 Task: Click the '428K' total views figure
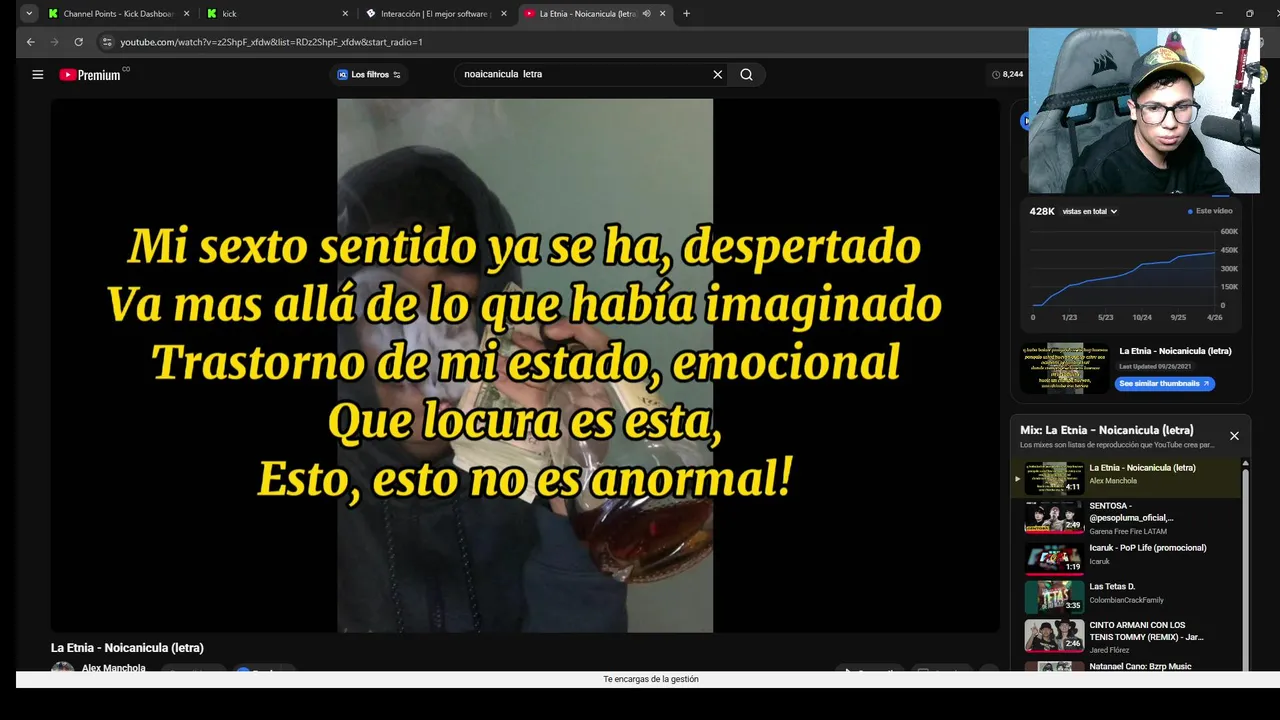pos(1042,211)
